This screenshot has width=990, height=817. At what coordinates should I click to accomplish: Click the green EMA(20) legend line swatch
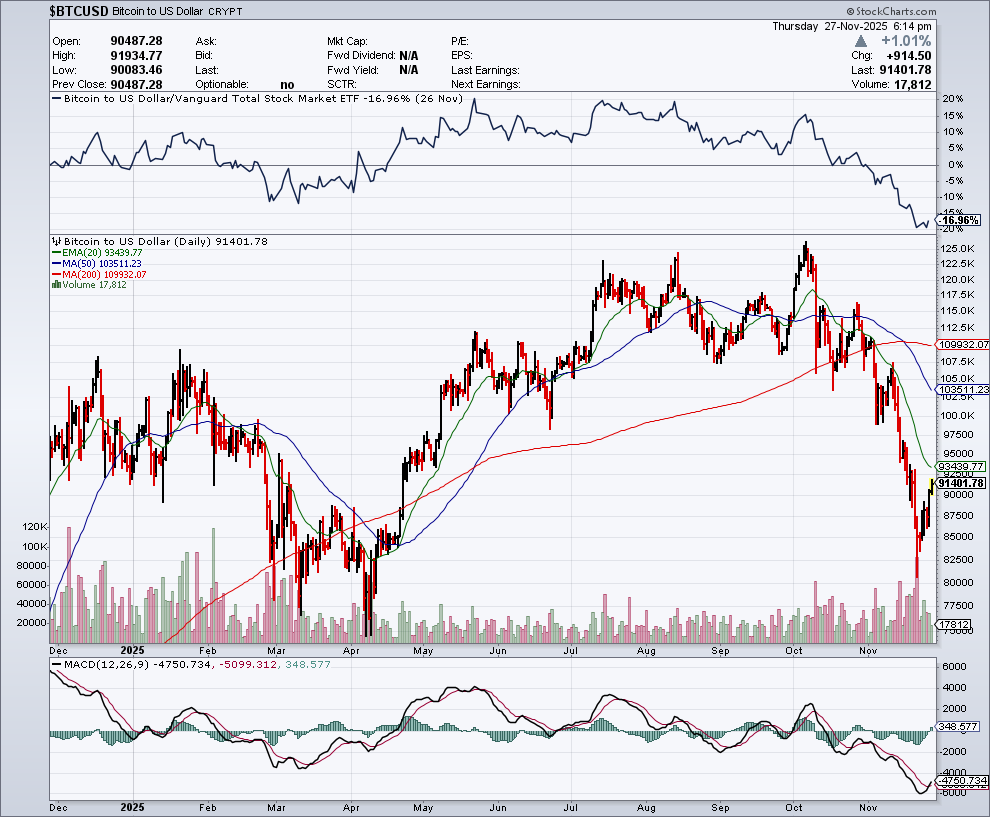55,253
